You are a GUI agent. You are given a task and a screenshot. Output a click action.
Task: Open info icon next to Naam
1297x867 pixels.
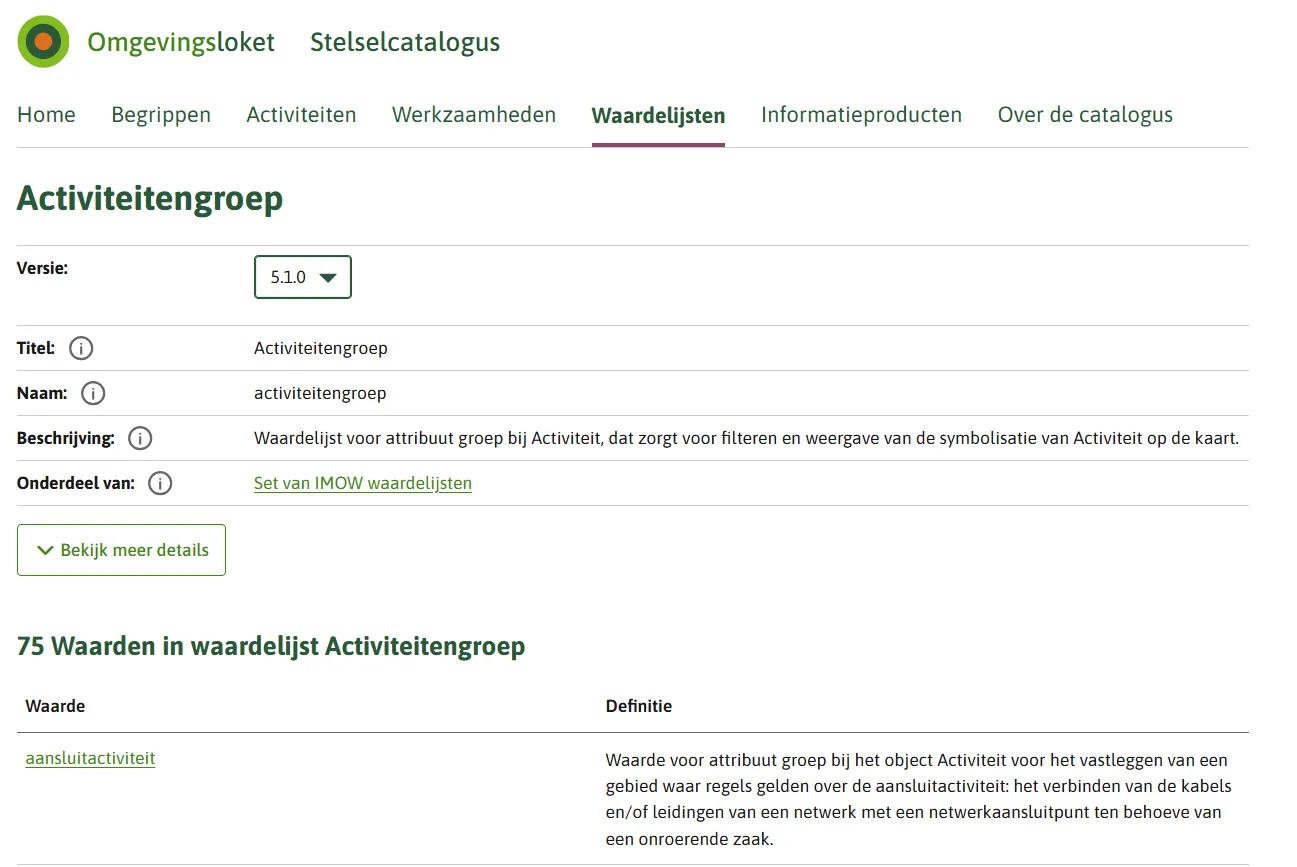click(x=93, y=393)
